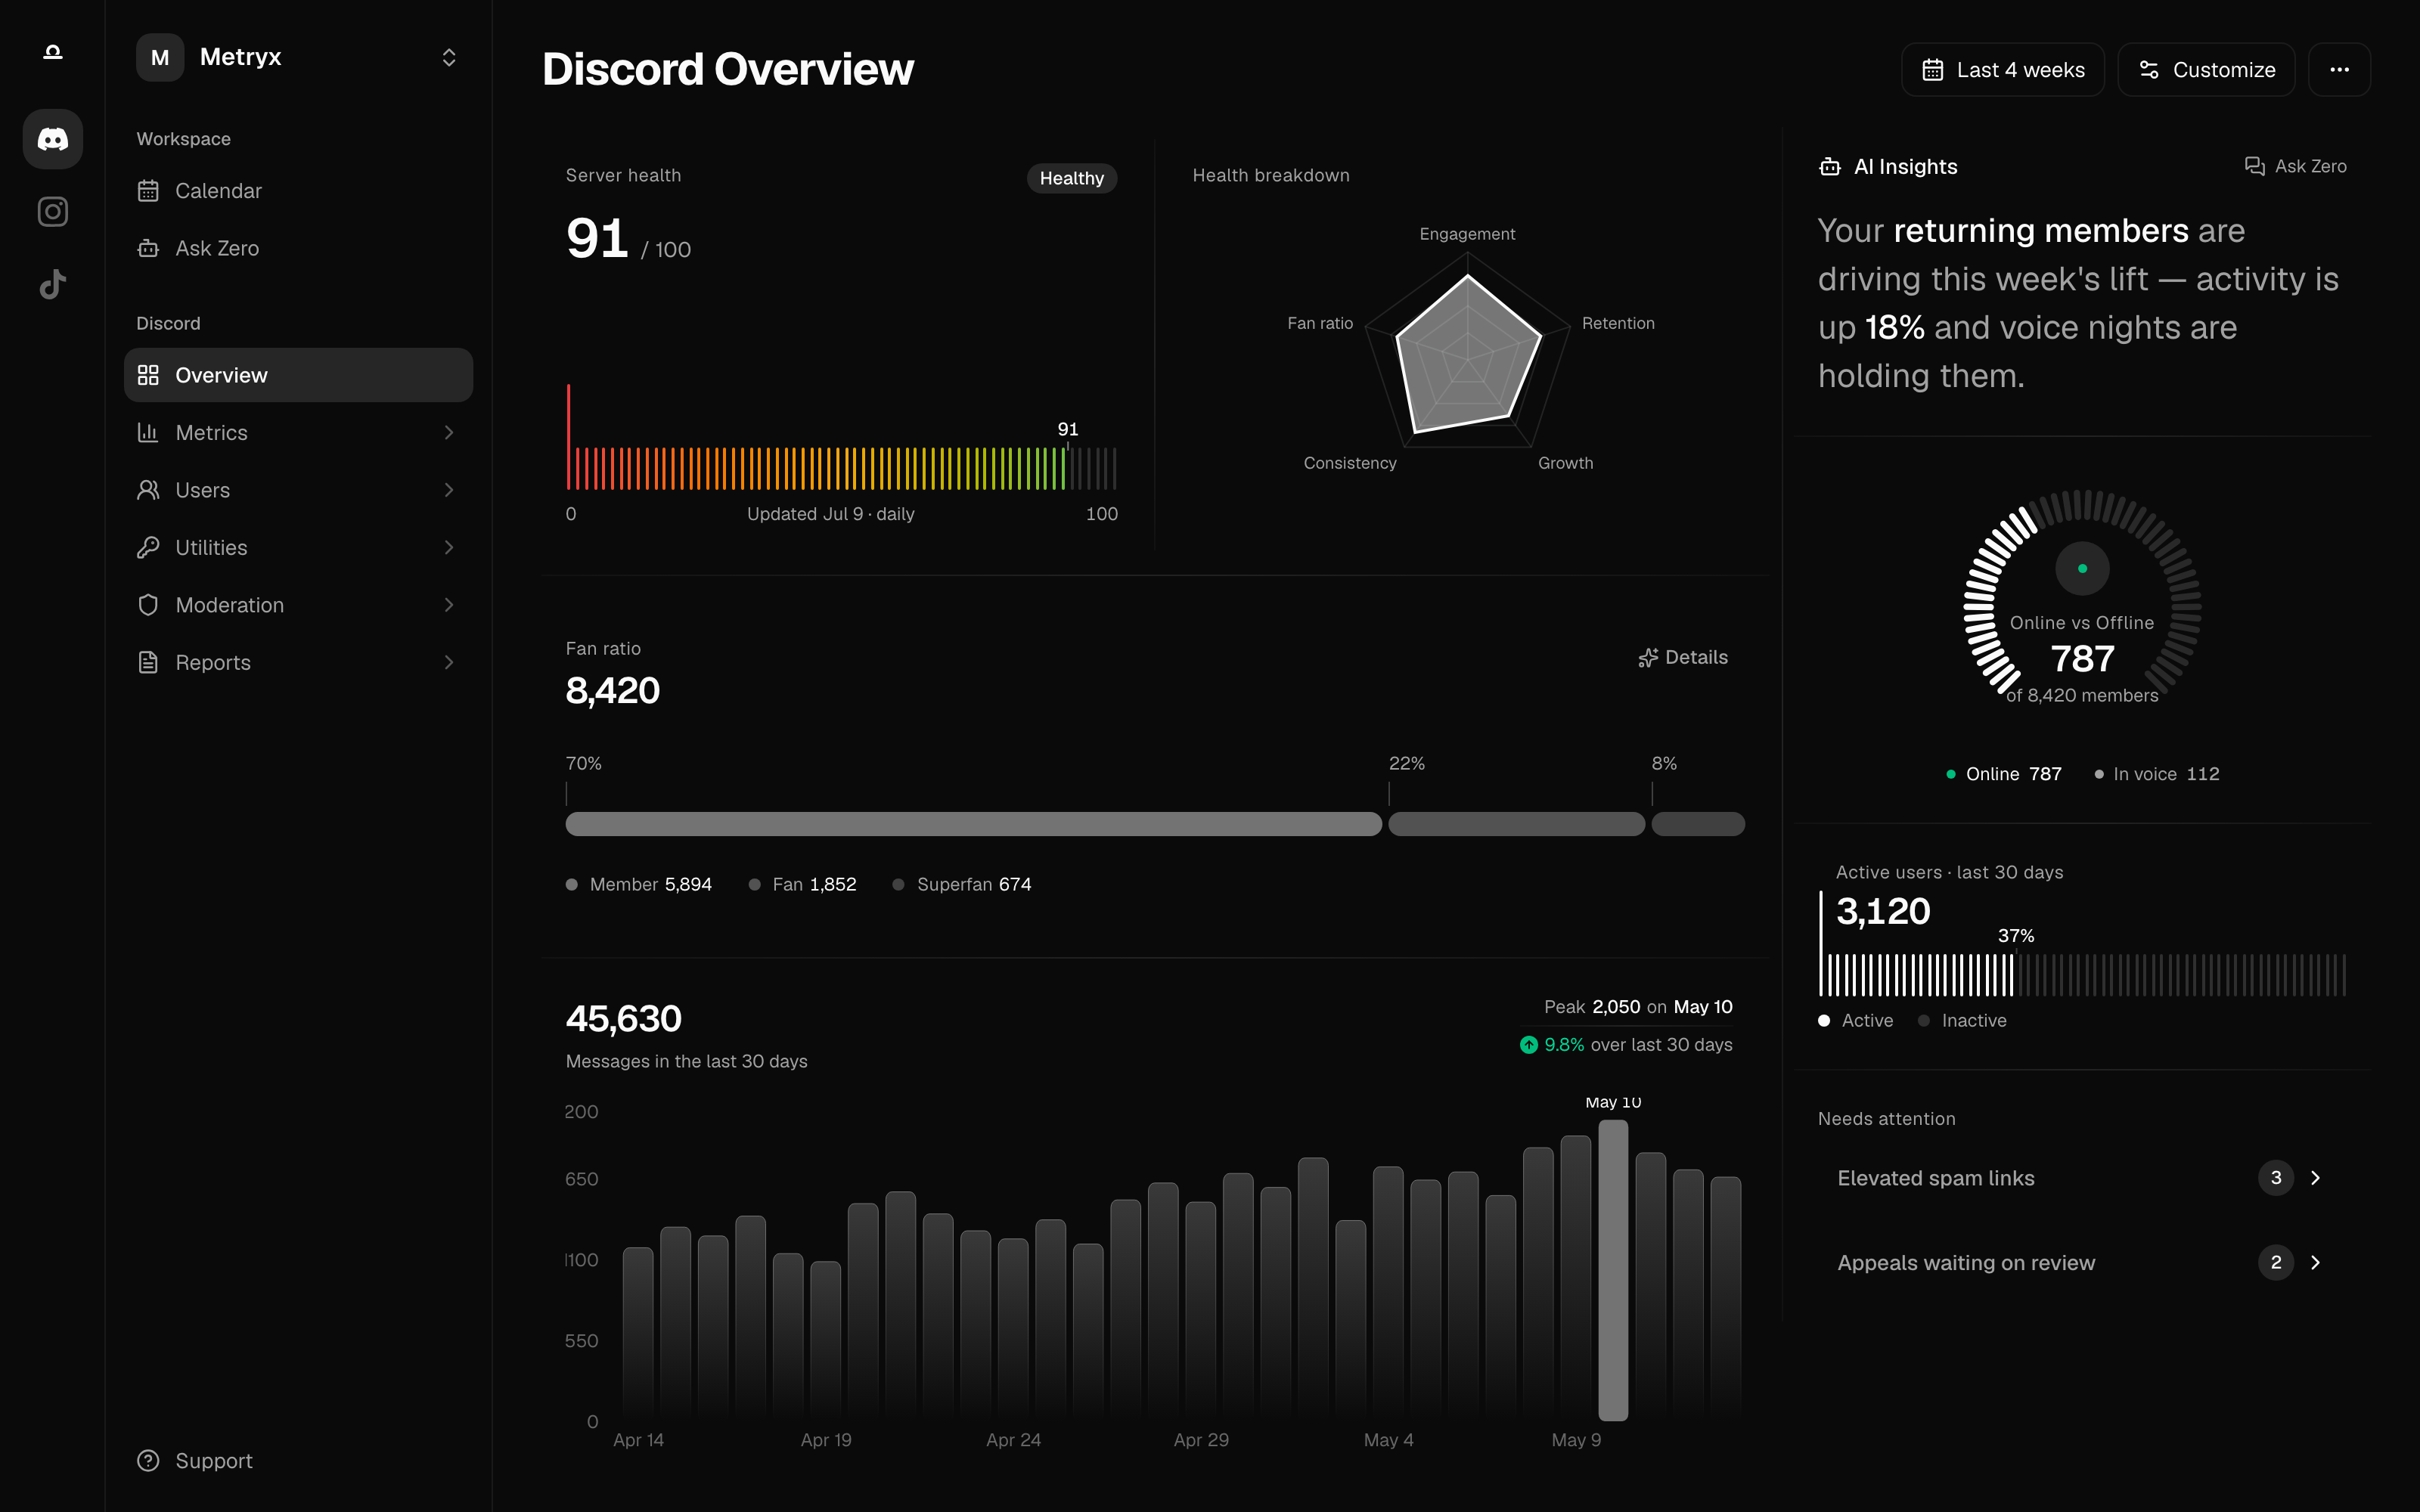The image size is (2420, 1512).
Task: Click the Customize button
Action: [2206, 70]
